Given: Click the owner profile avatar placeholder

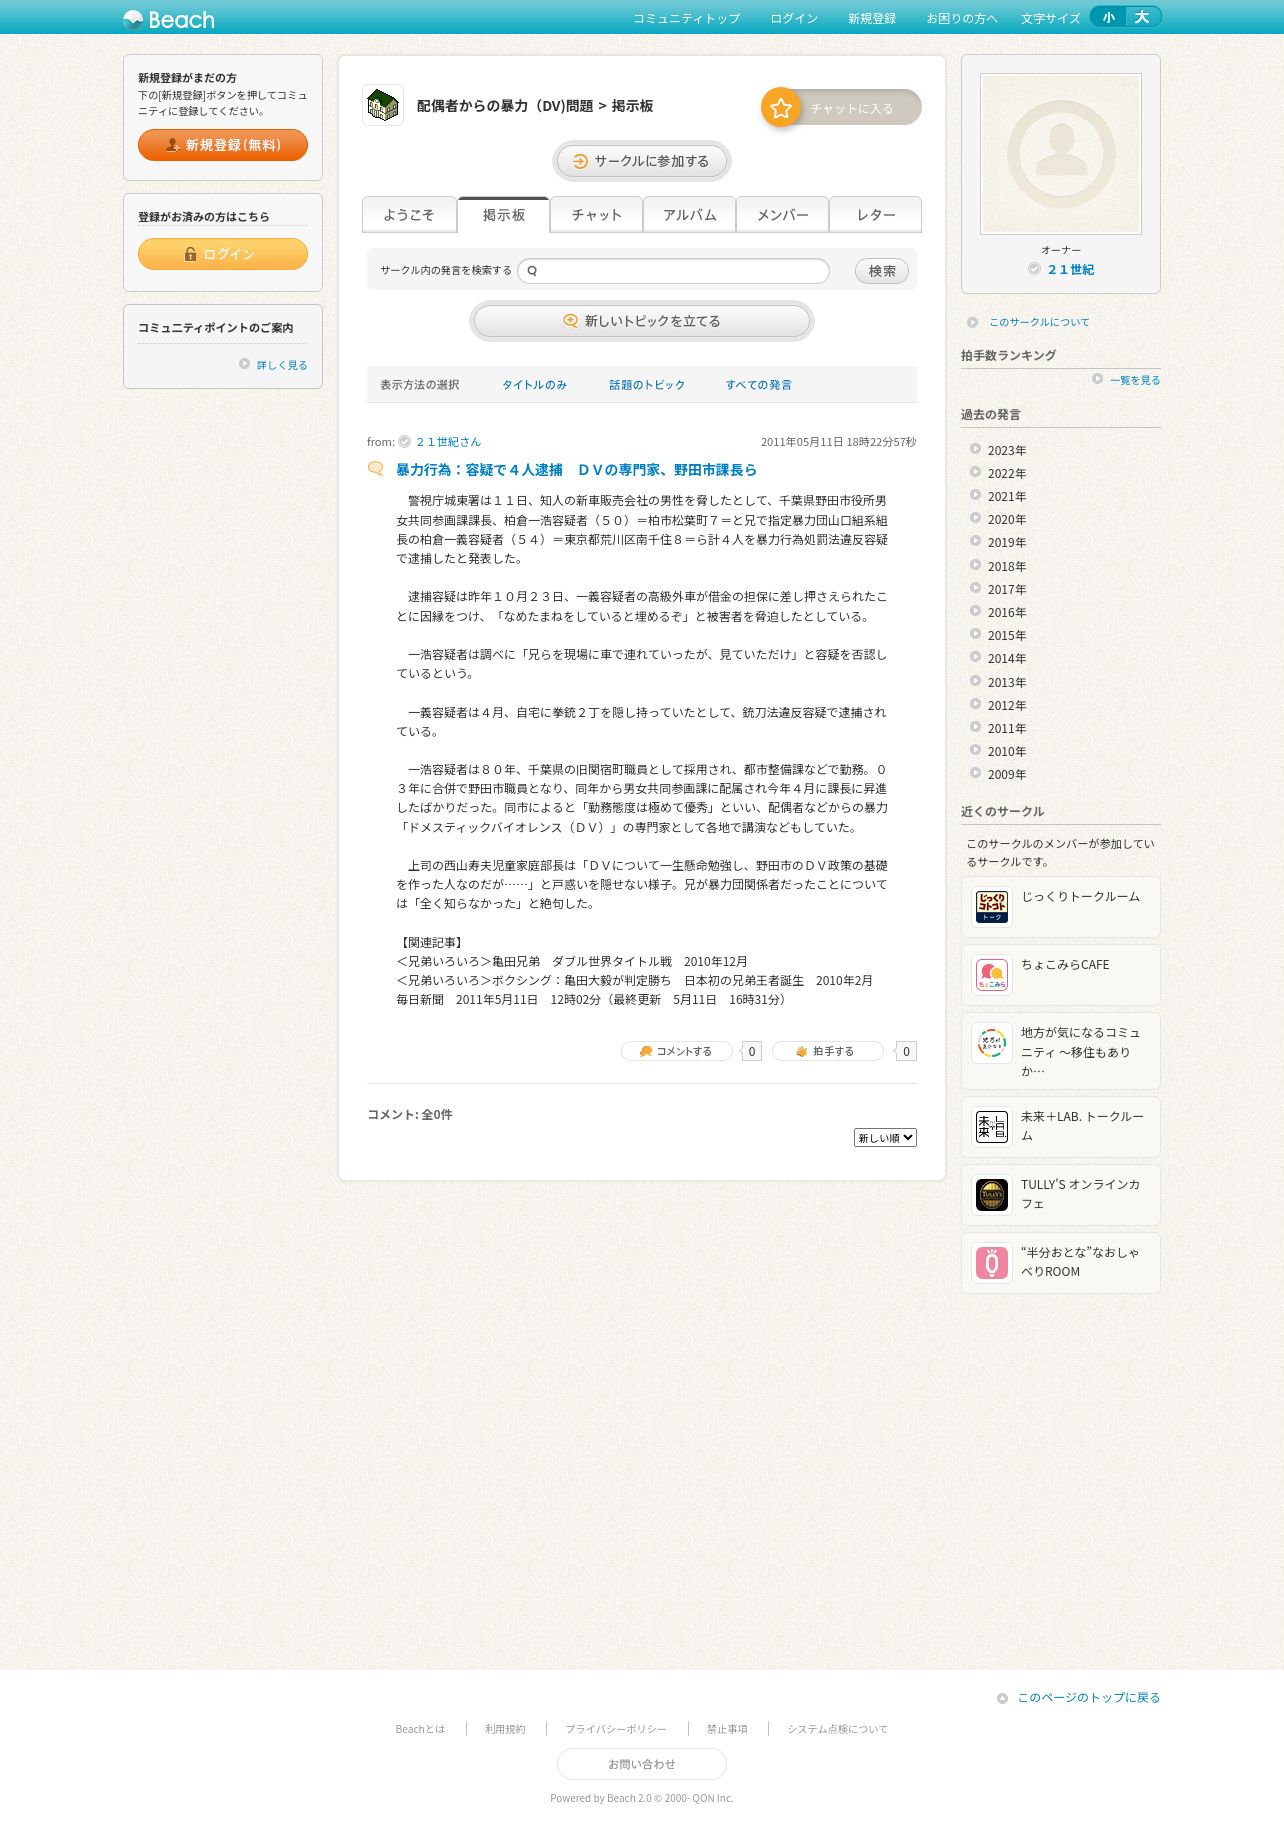Looking at the screenshot, I should point(1061,154).
